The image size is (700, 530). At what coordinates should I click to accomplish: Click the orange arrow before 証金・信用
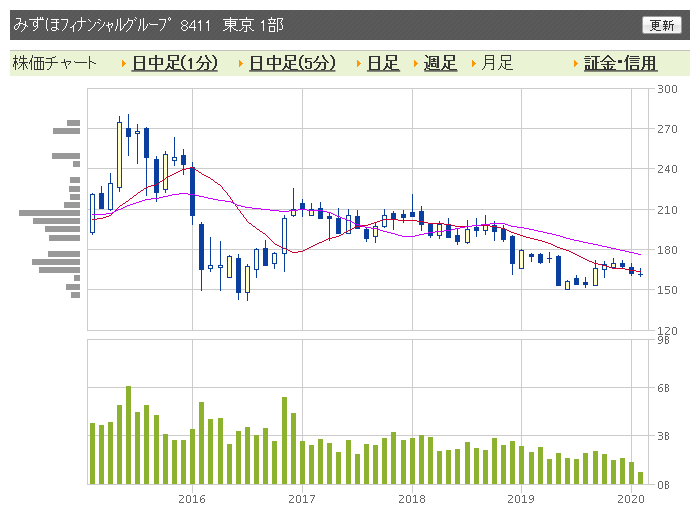tap(576, 63)
